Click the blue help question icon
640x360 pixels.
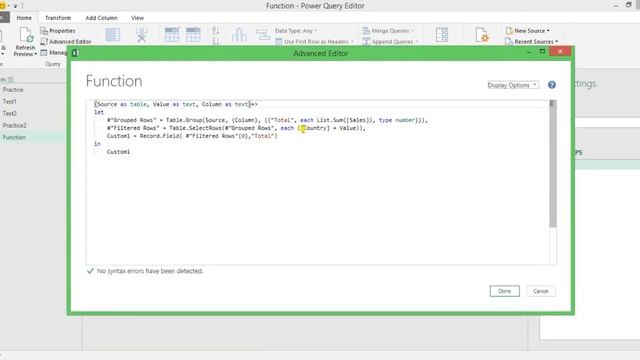coord(552,85)
